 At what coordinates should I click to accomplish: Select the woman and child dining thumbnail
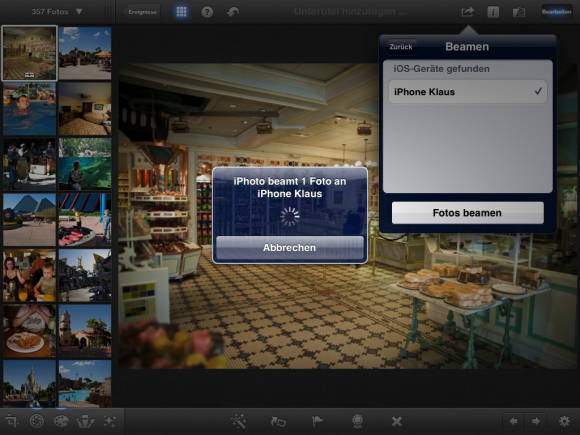[30, 276]
